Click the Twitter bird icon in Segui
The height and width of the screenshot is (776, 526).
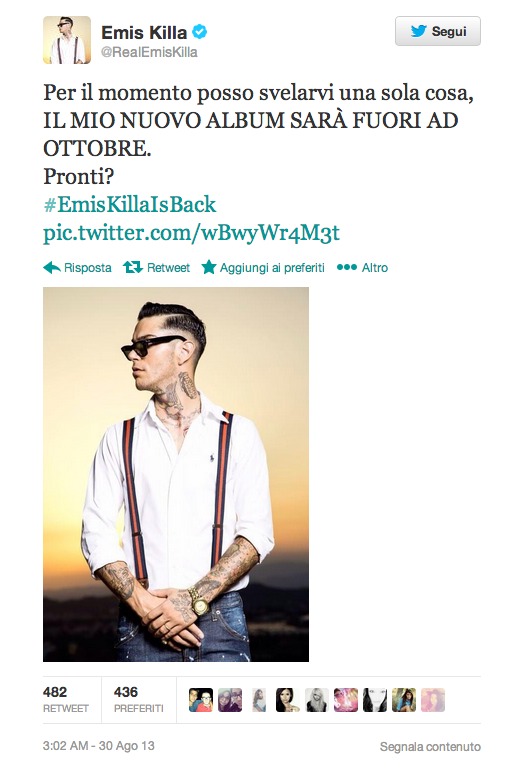pos(419,31)
